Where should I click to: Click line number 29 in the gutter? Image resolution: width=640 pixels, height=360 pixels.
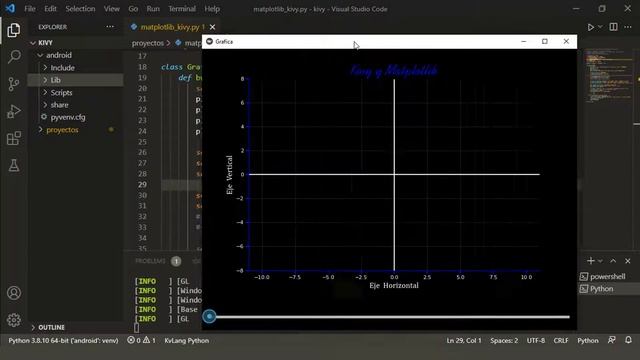(x=142, y=184)
